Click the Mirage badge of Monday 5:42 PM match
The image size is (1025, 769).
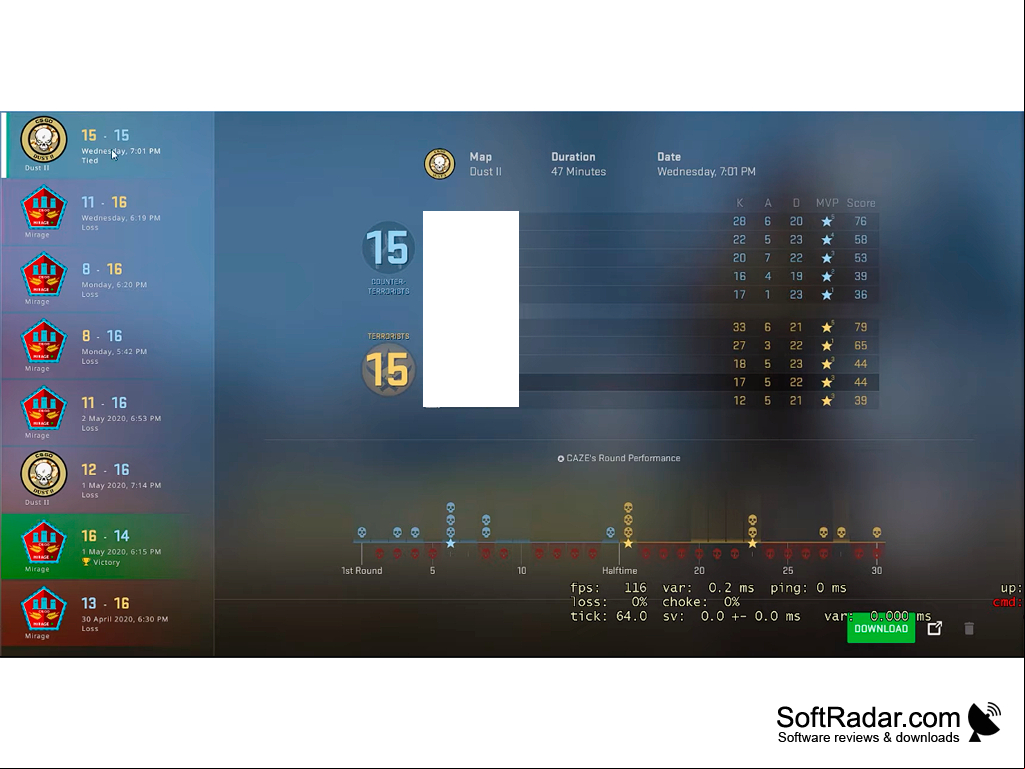(x=44, y=341)
